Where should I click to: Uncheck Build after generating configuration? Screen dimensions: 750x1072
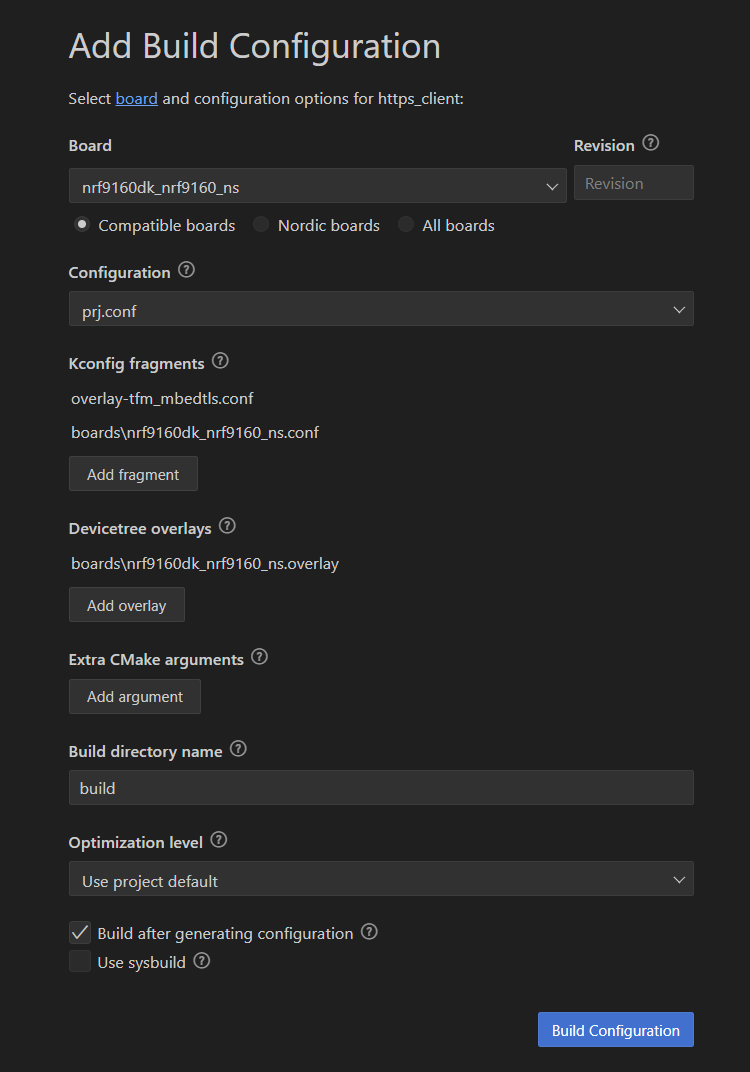point(80,933)
